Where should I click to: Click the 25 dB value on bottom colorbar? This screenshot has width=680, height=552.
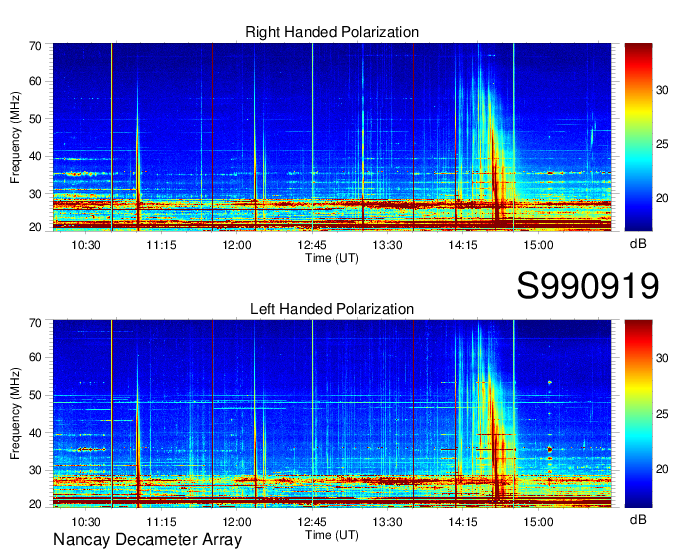[662, 414]
